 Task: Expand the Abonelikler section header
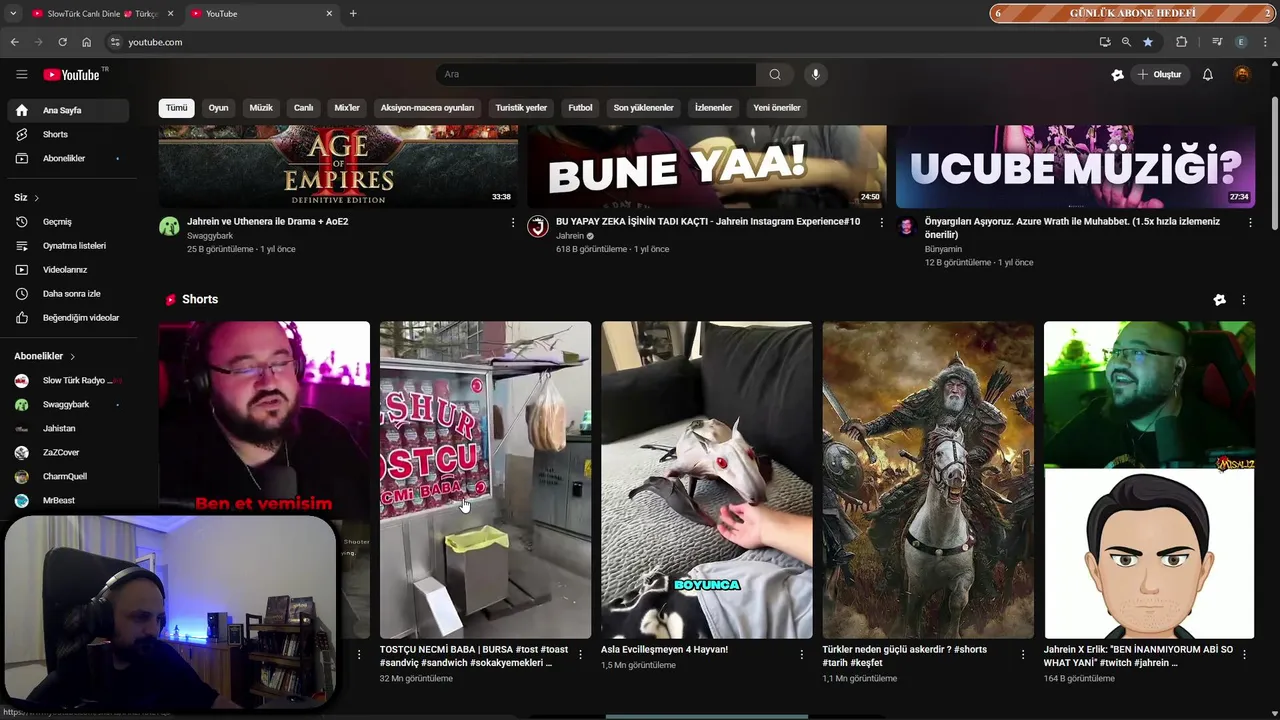pos(44,356)
